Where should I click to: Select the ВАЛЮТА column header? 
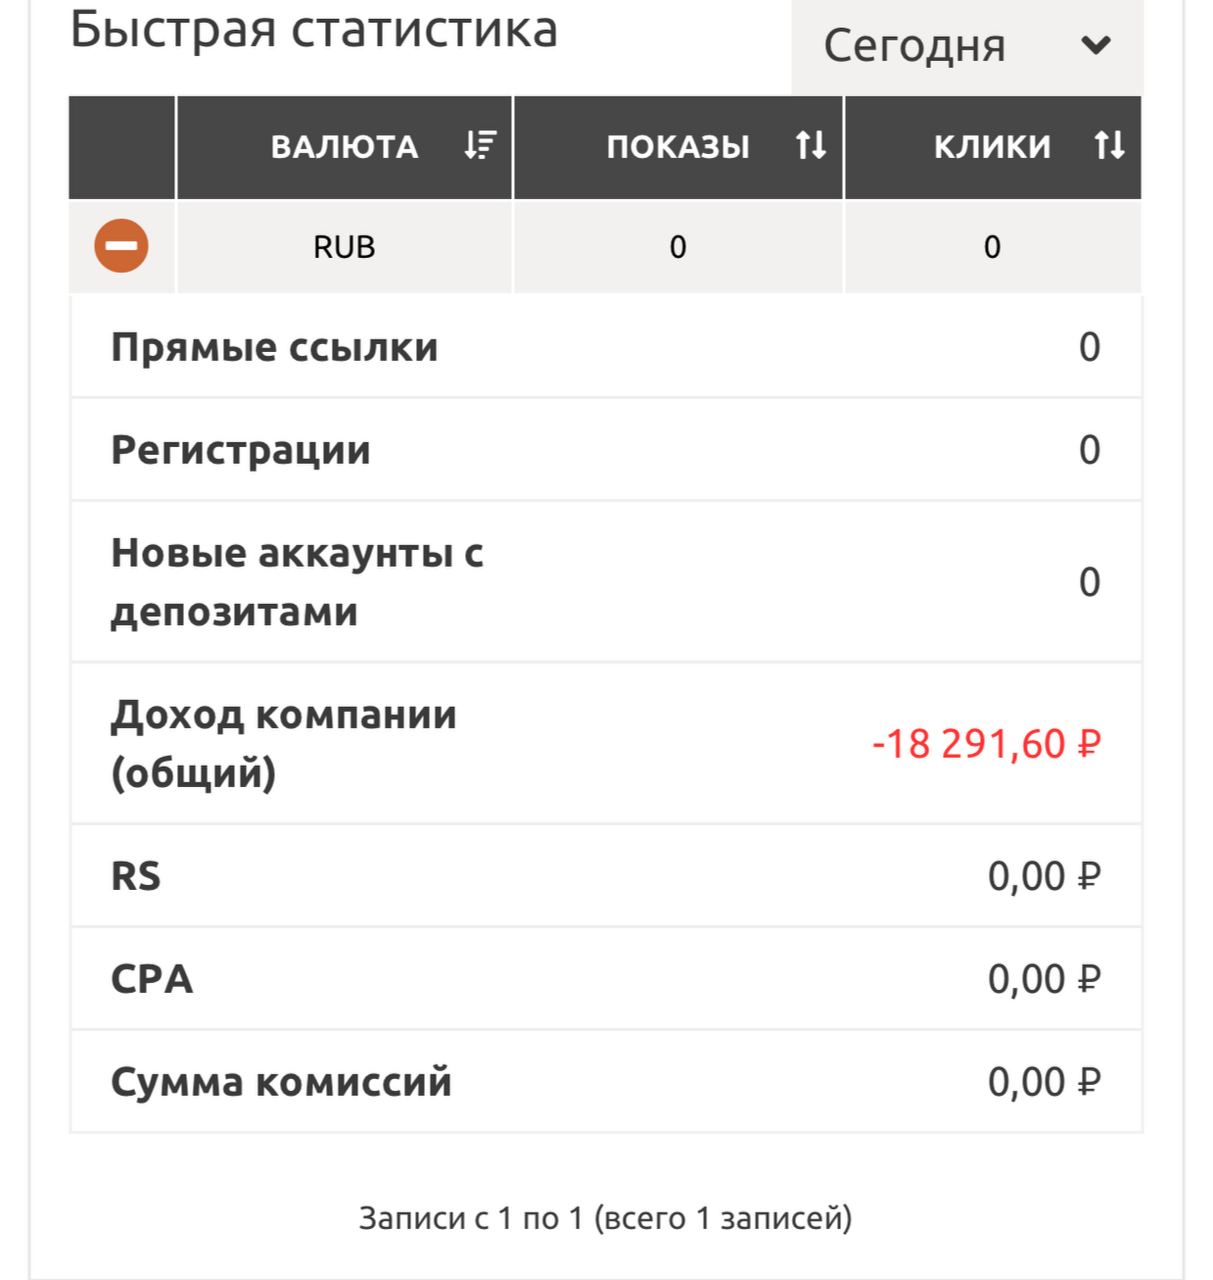[344, 147]
